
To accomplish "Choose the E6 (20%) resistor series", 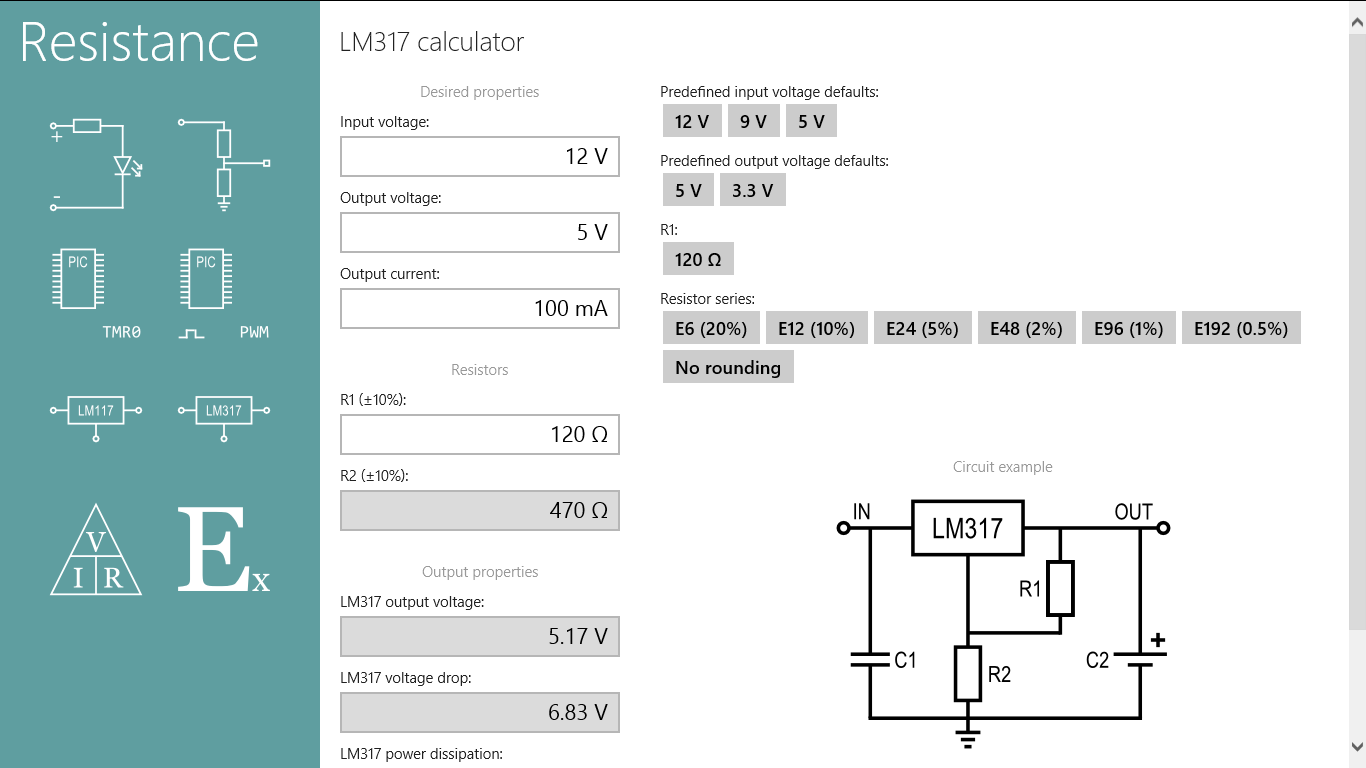I will 711,328.
